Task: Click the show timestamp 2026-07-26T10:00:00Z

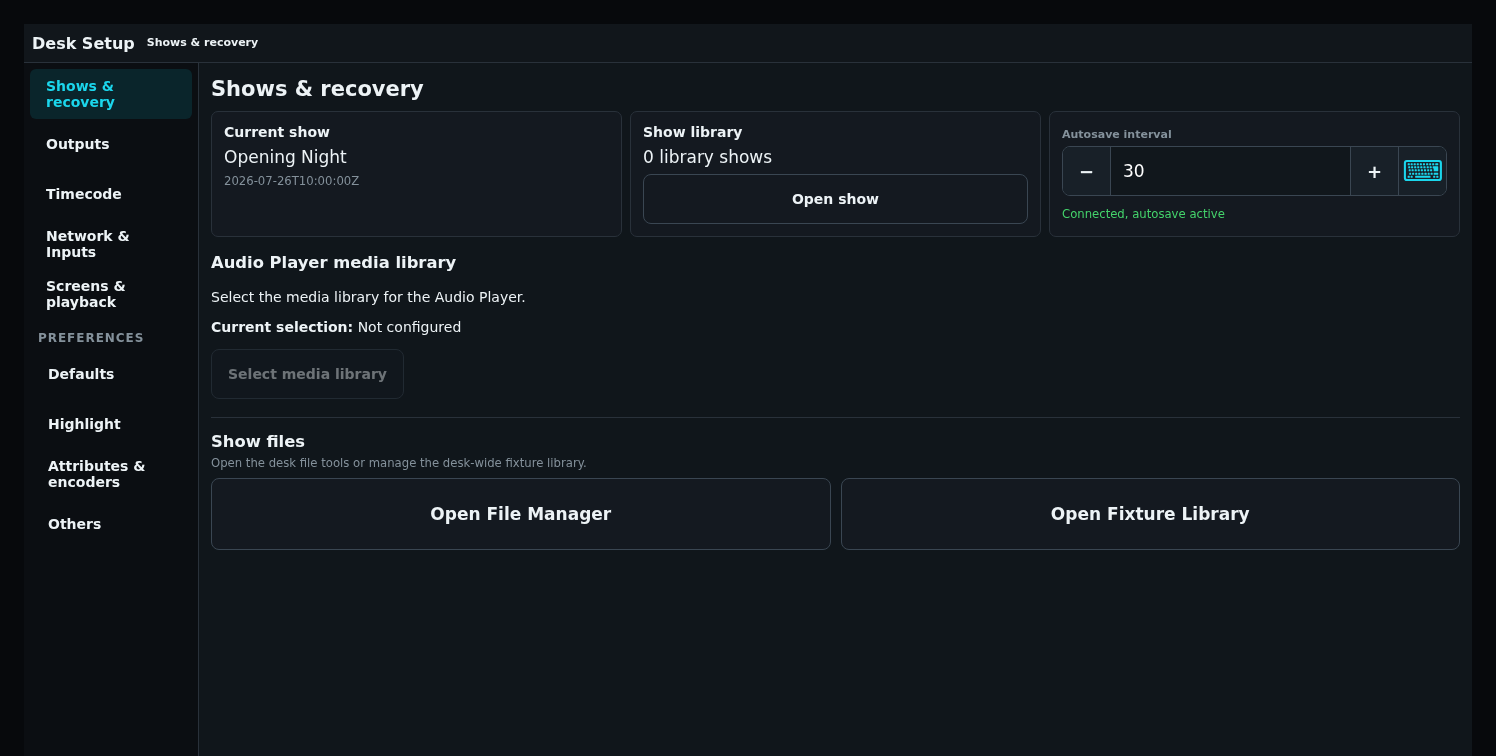Action: point(291,181)
